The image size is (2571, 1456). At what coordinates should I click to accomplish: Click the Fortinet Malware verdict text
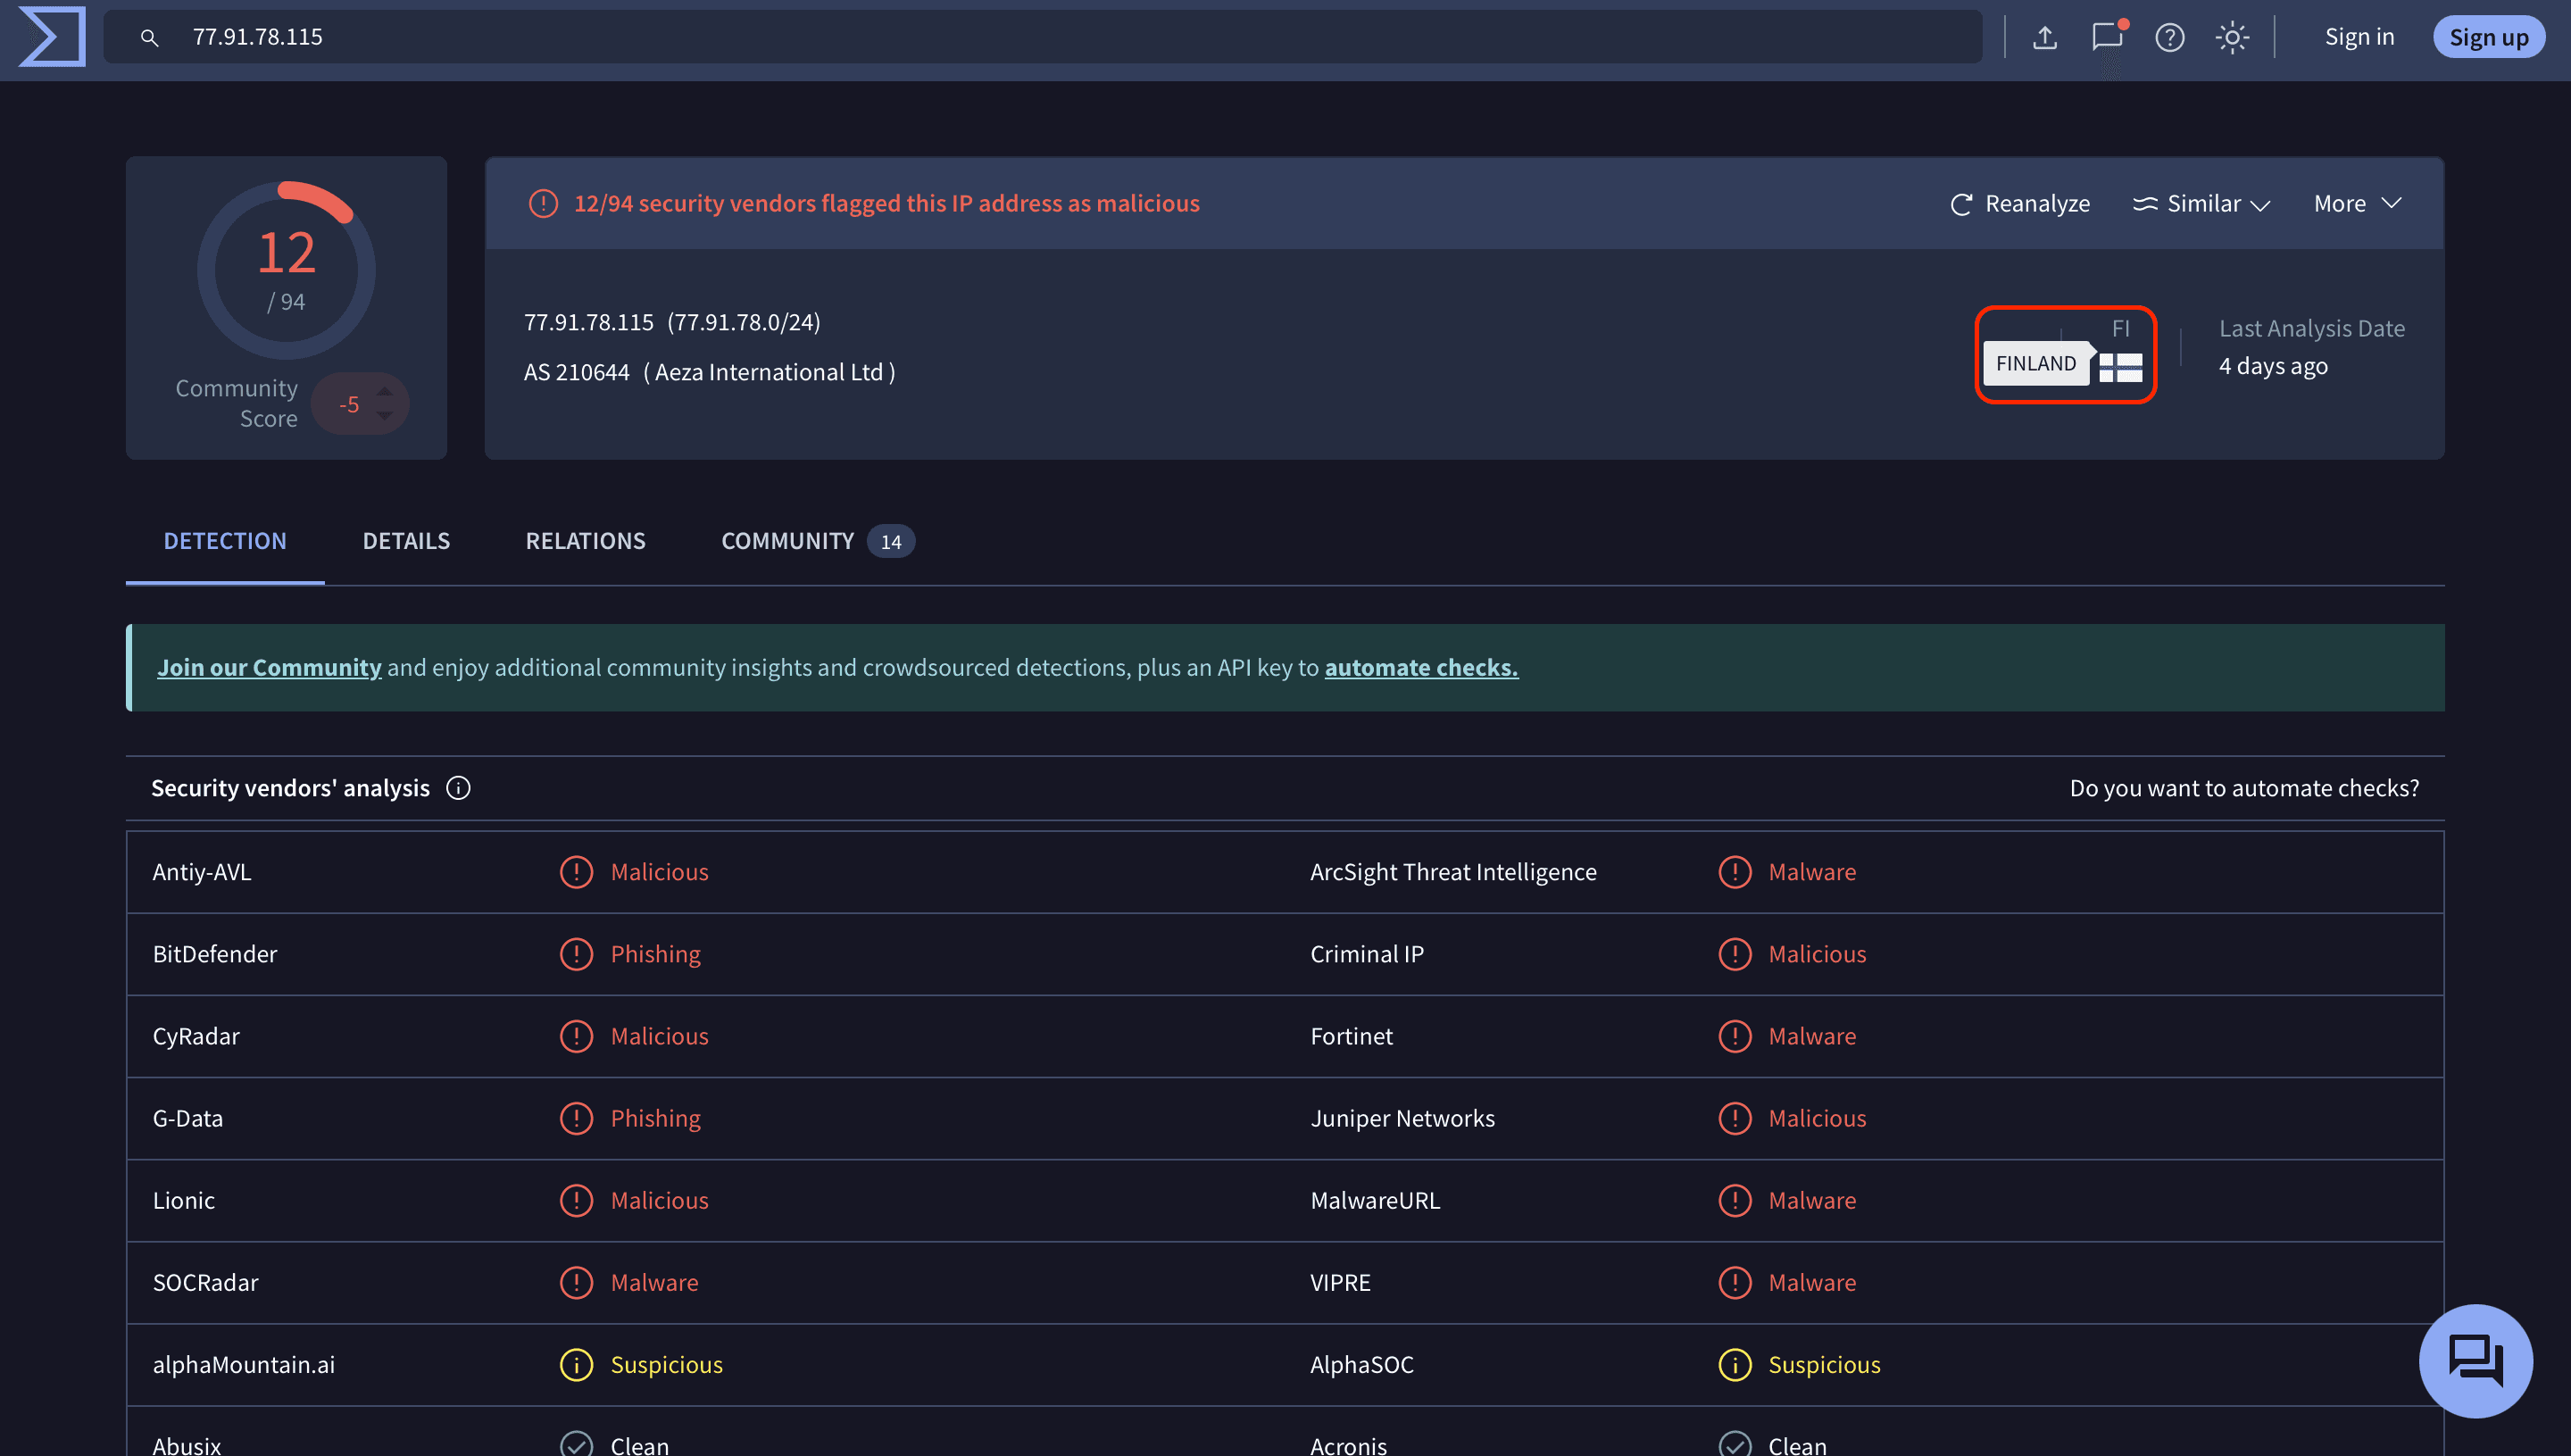pyautogui.click(x=1811, y=1036)
